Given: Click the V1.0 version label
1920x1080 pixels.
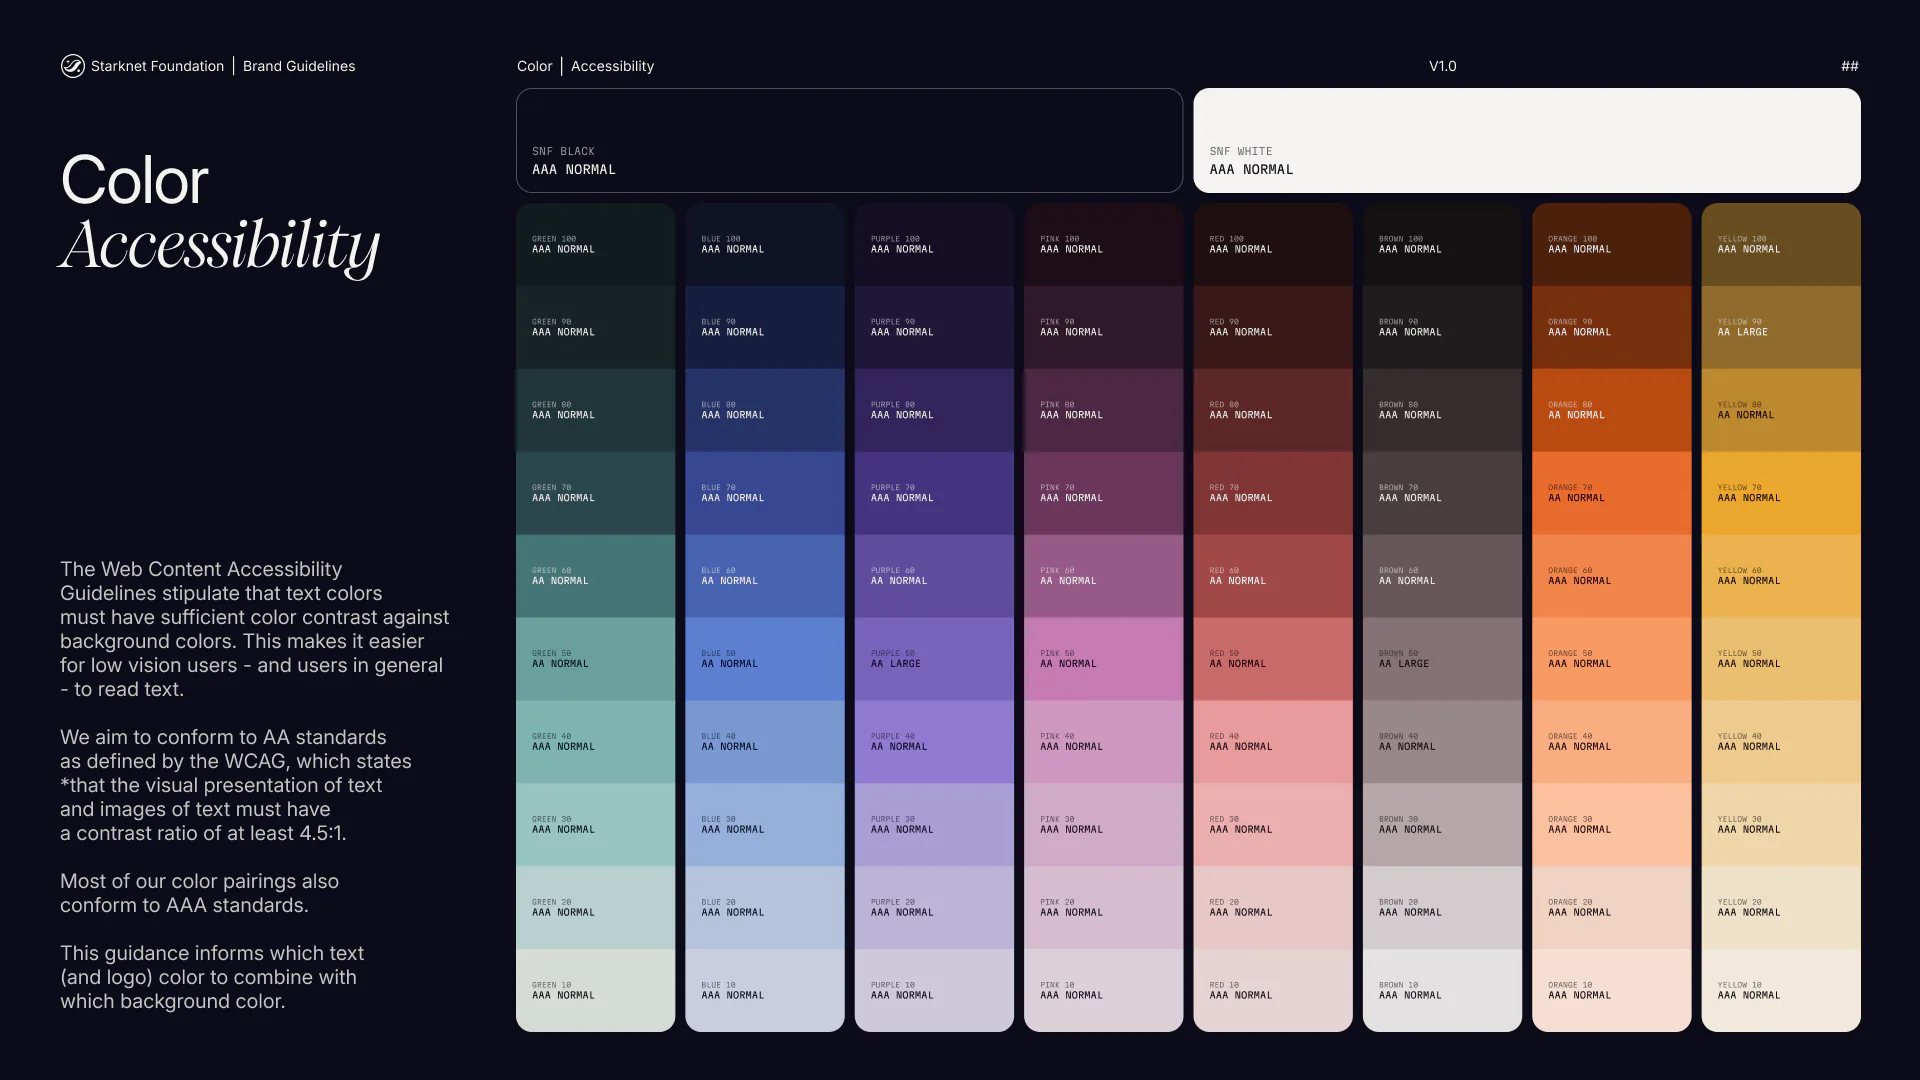Looking at the screenshot, I should (1442, 66).
